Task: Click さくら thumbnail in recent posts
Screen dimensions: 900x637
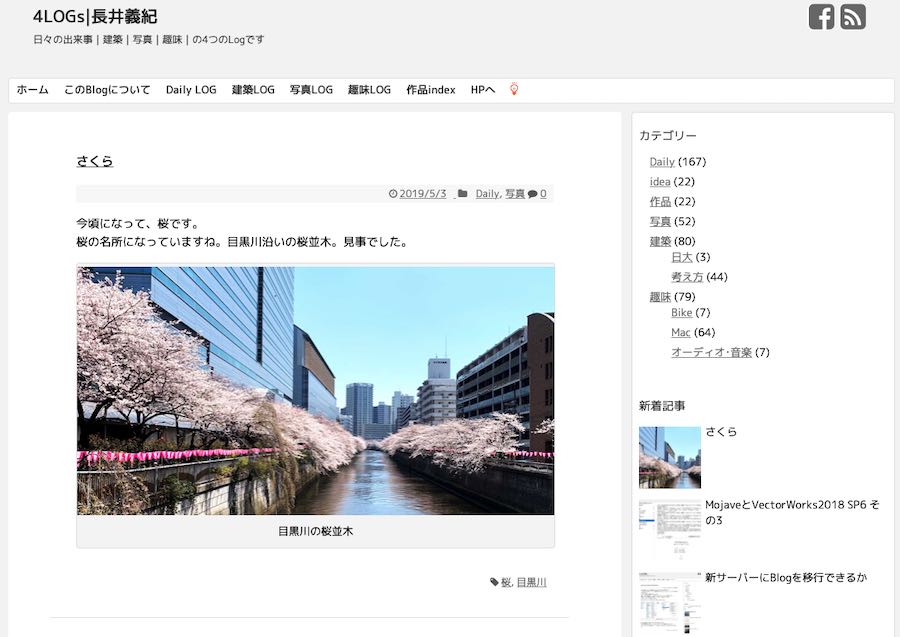Action: pos(670,457)
